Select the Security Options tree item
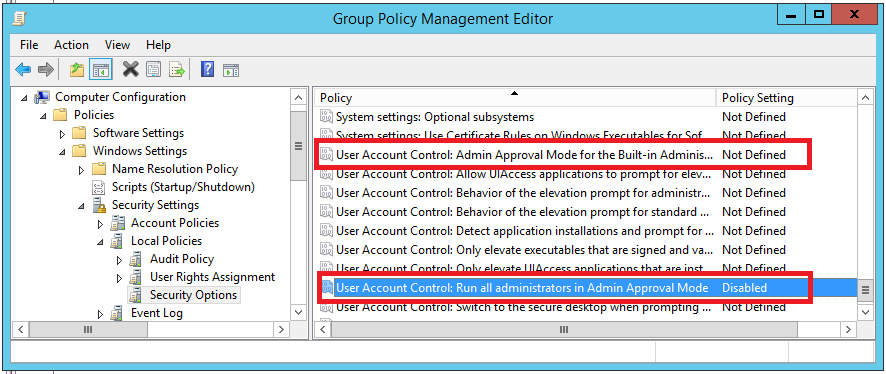Image resolution: width=886 pixels, height=374 pixels. pyautogui.click(x=193, y=295)
